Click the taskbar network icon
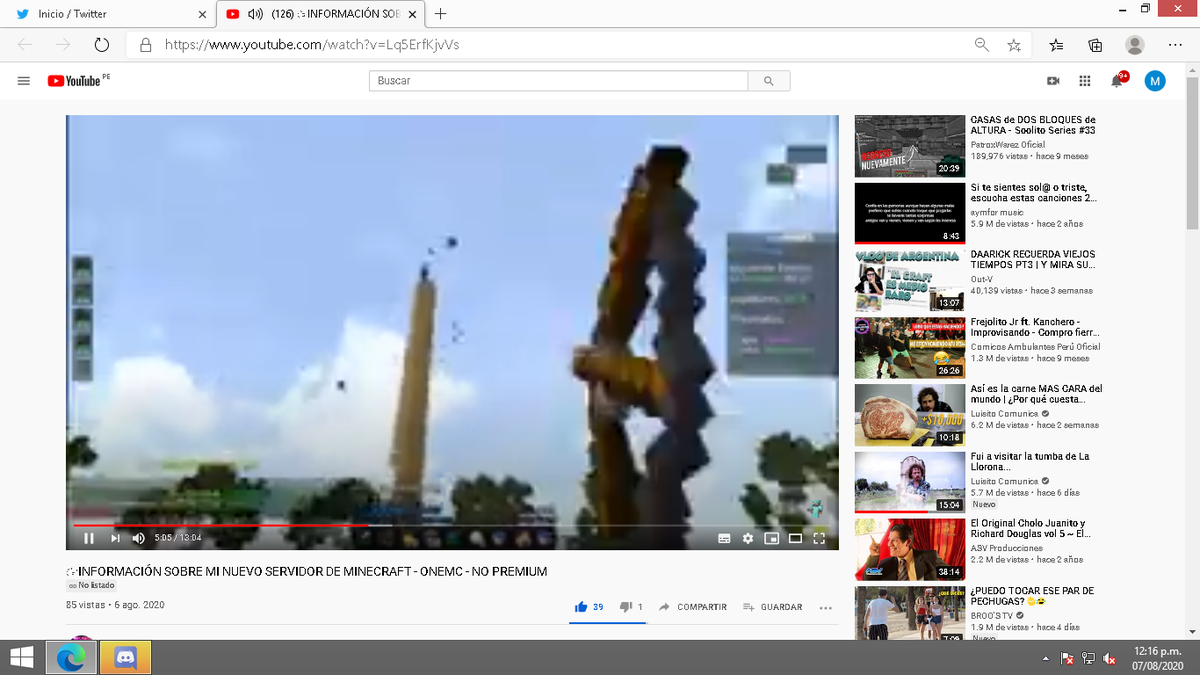This screenshot has width=1200, height=675. pyautogui.click(x=1089, y=659)
